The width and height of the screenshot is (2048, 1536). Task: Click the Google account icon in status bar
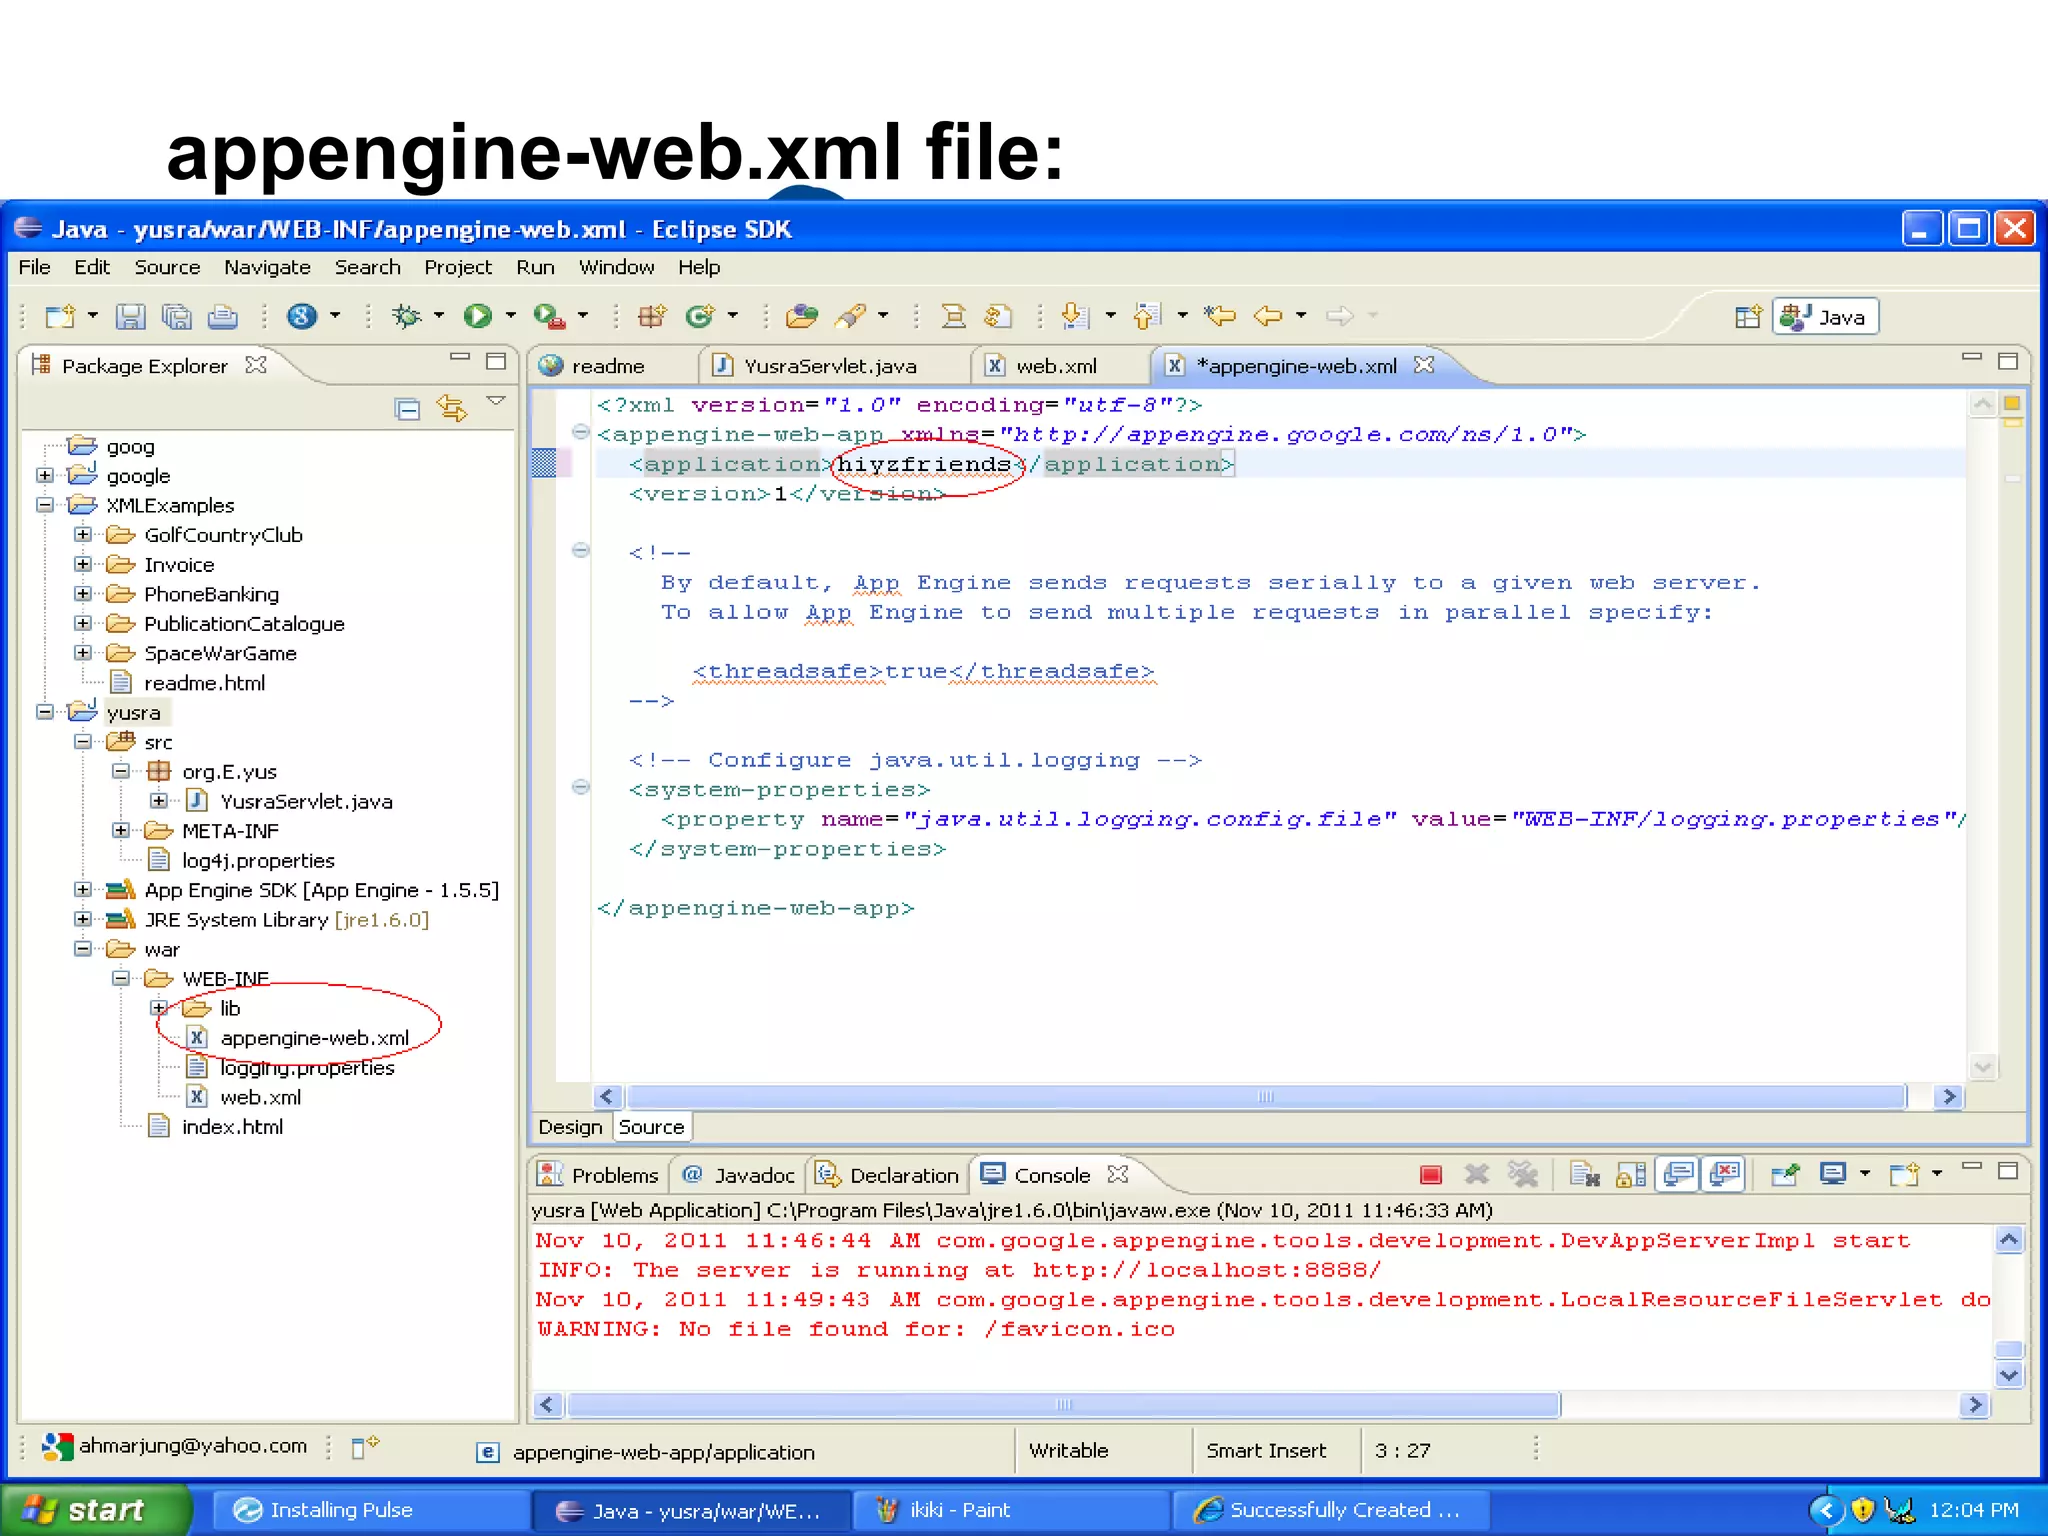point(57,1446)
